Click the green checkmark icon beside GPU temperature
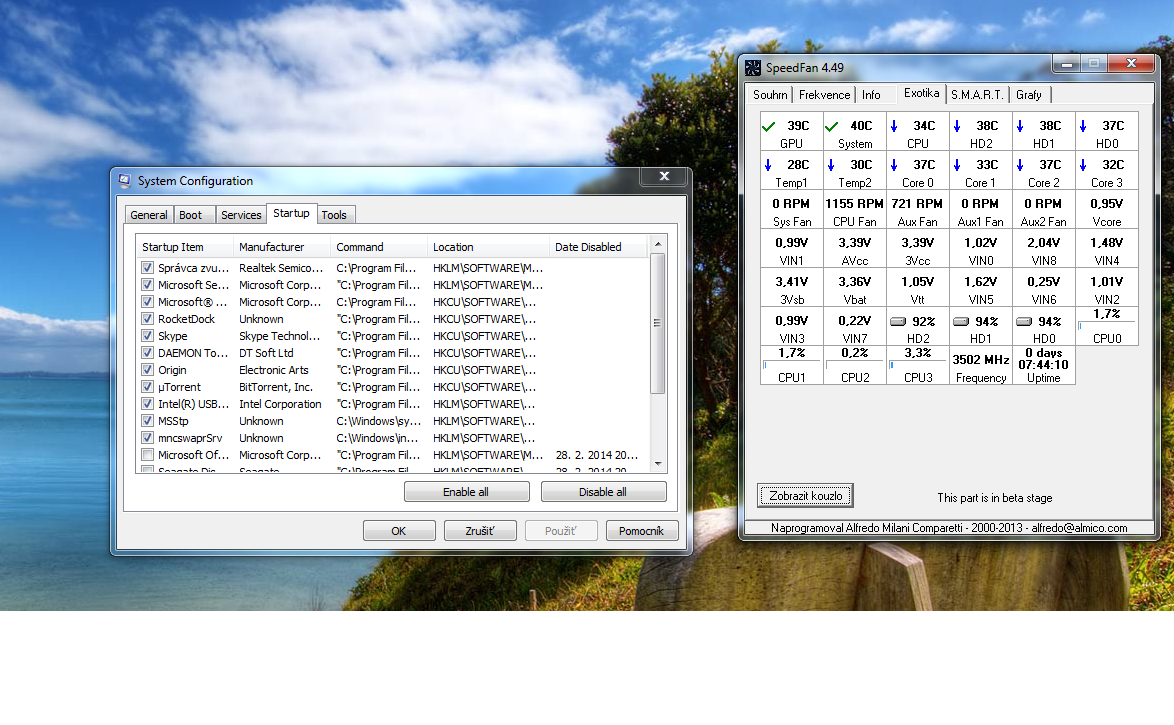The height and width of the screenshot is (725, 1174). coord(769,126)
